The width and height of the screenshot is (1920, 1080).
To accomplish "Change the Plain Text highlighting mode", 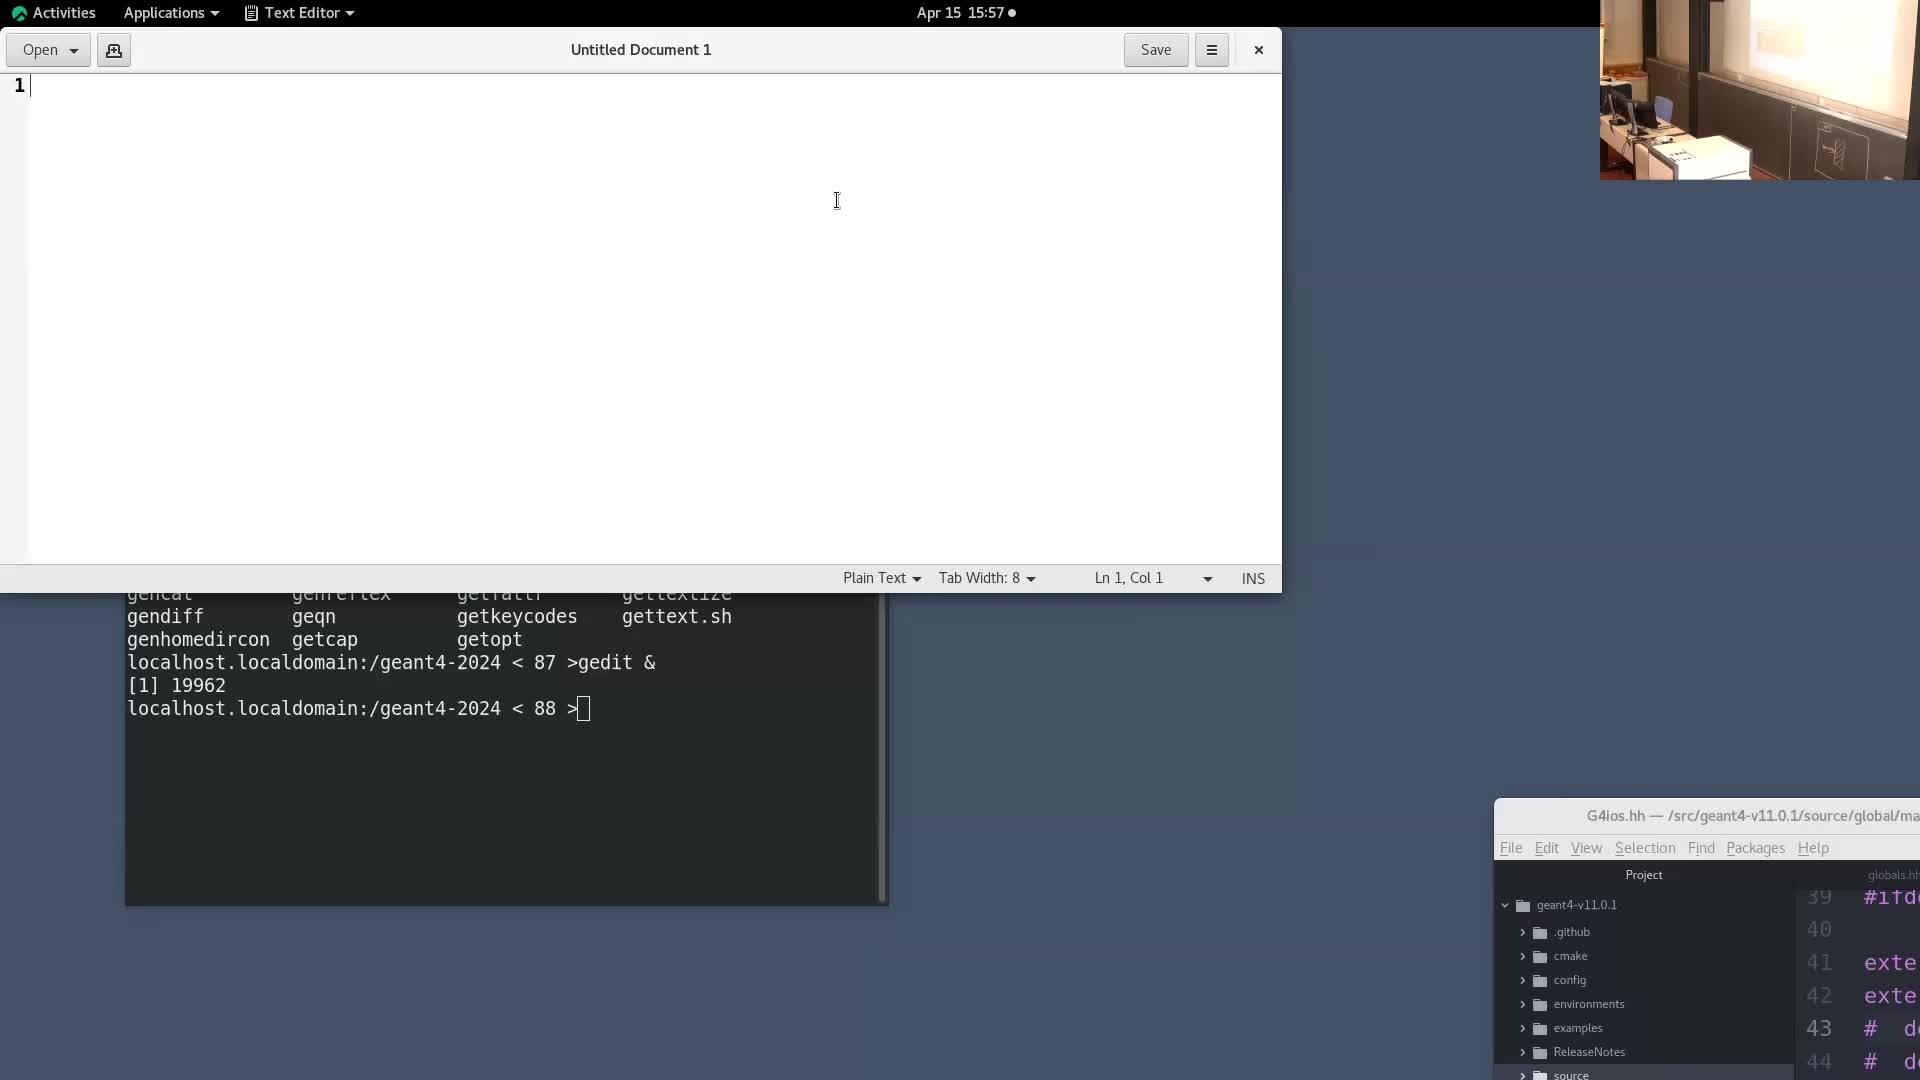I will click(880, 578).
